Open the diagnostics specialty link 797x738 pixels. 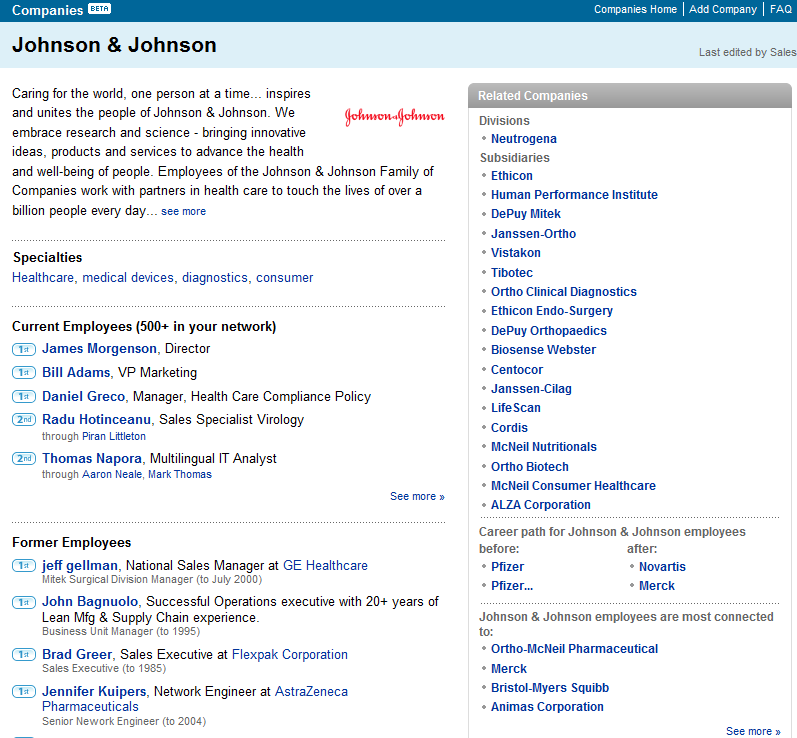pyautogui.click(x=215, y=278)
